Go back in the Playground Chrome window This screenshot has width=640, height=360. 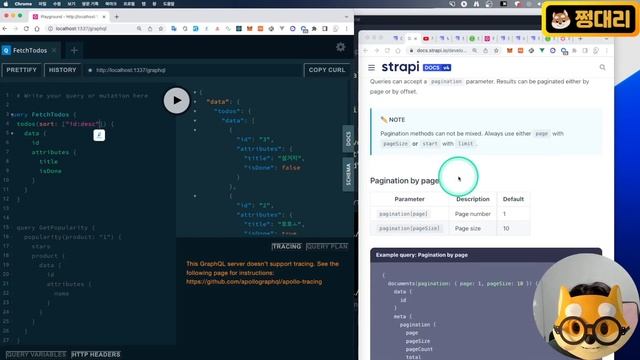pos(5,29)
